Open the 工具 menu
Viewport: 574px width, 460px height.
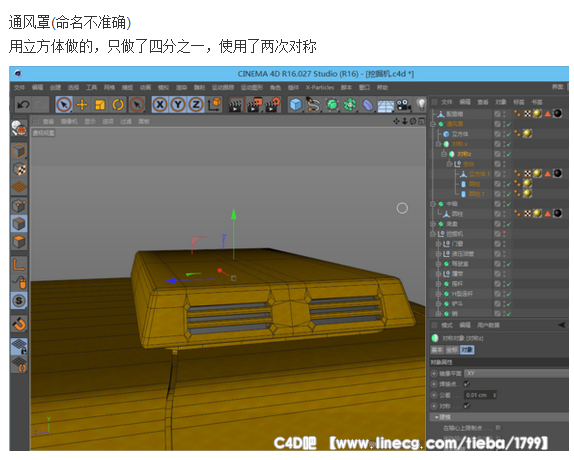(92, 87)
